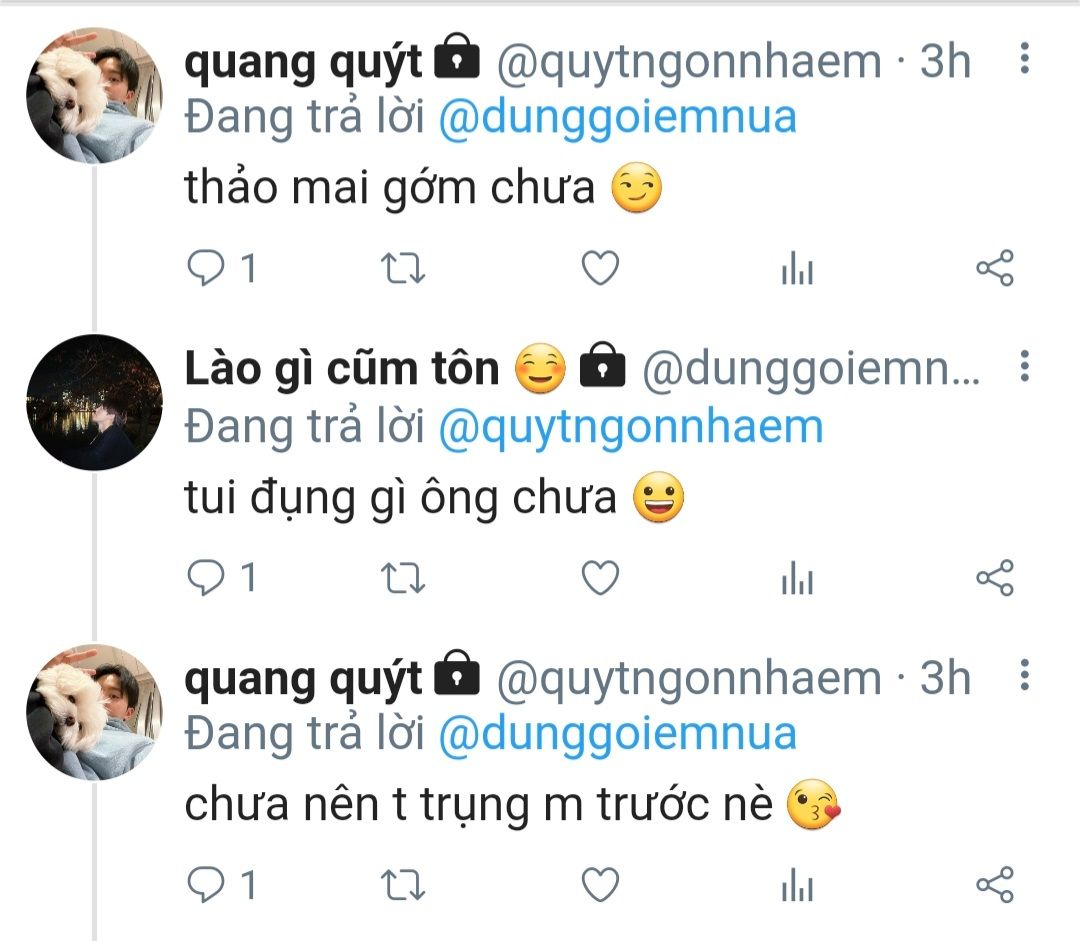This screenshot has width=1080, height=941.
Task: Open more options on Lào gì cũm tôn tweet
Action: [1024, 368]
